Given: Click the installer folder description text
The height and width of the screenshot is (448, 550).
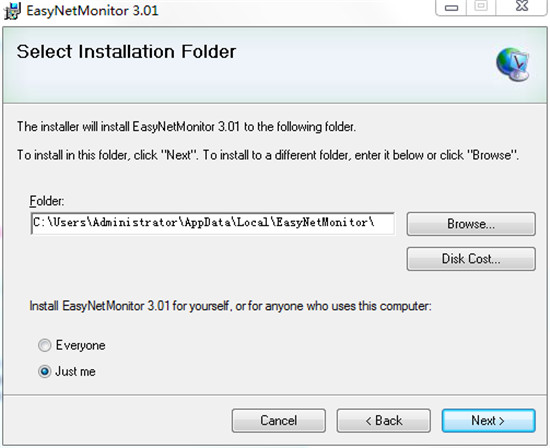Looking at the screenshot, I should pos(187,127).
